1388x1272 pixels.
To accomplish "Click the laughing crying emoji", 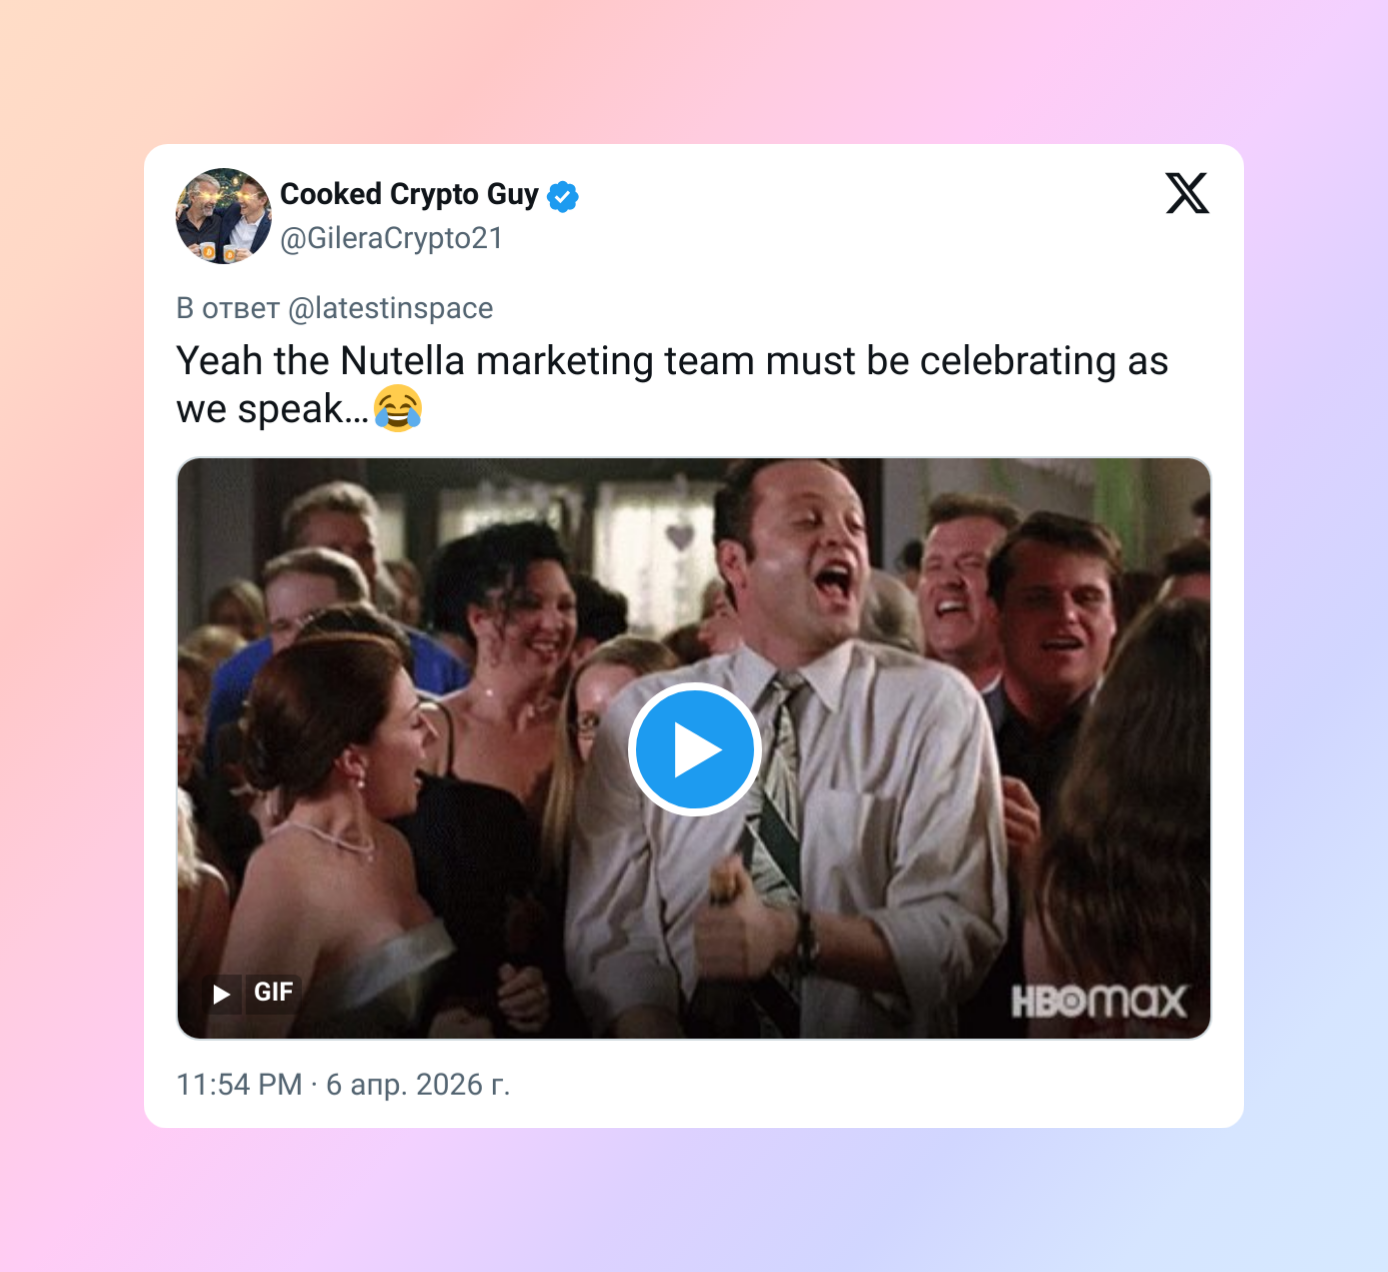I will coord(398,409).
